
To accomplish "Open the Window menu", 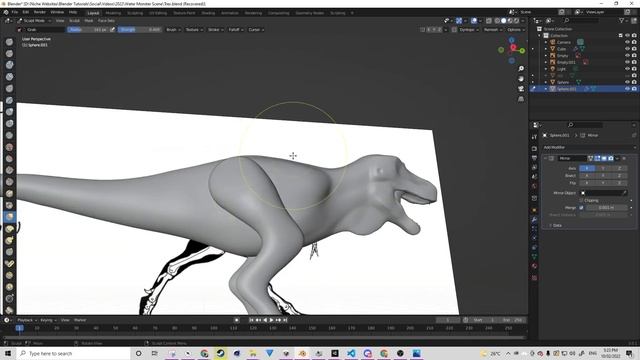I will (57, 12).
